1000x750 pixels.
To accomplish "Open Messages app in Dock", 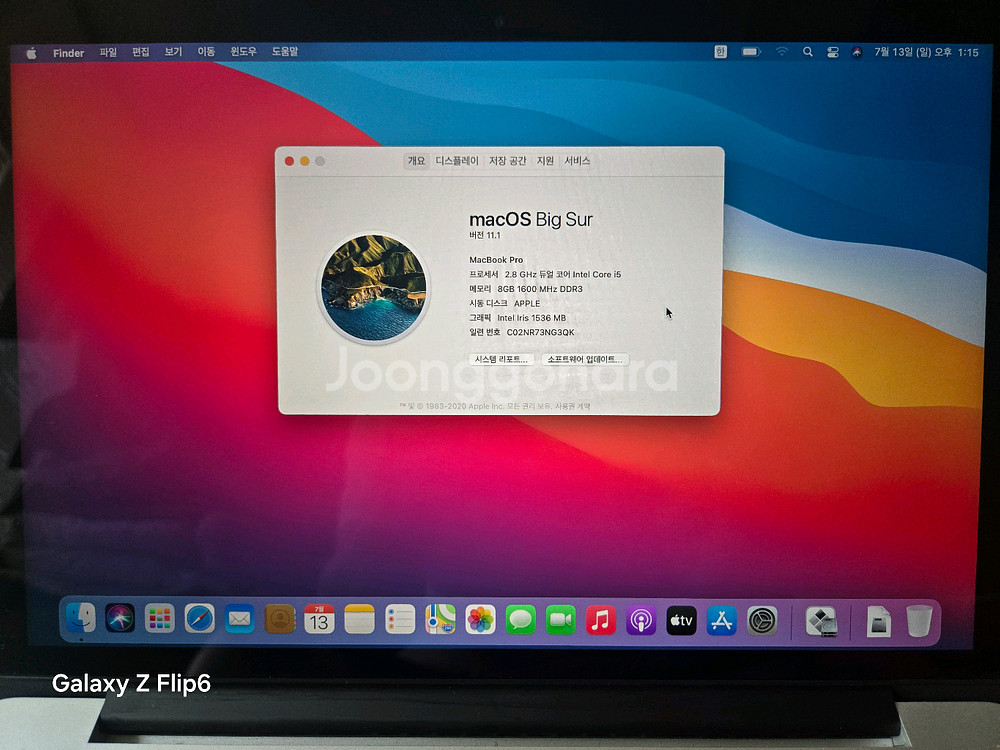I will [x=520, y=620].
